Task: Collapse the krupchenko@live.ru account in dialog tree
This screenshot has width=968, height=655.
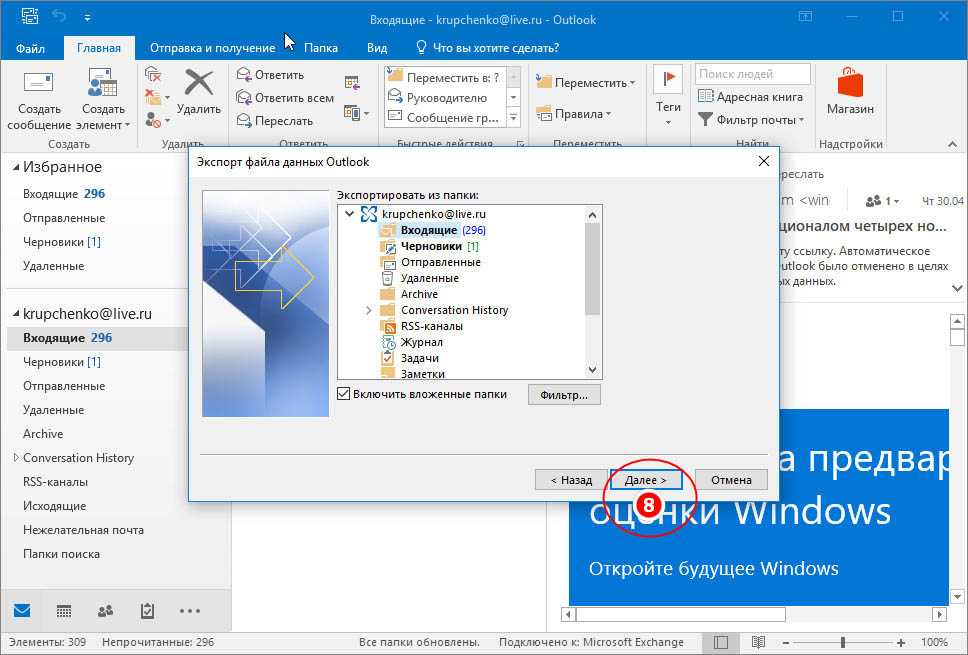Action: (x=349, y=214)
